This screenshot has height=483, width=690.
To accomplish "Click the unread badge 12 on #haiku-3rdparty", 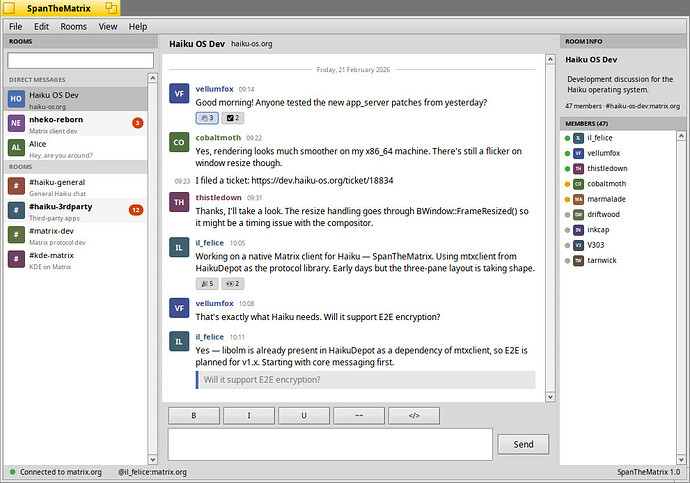I will pos(136,210).
